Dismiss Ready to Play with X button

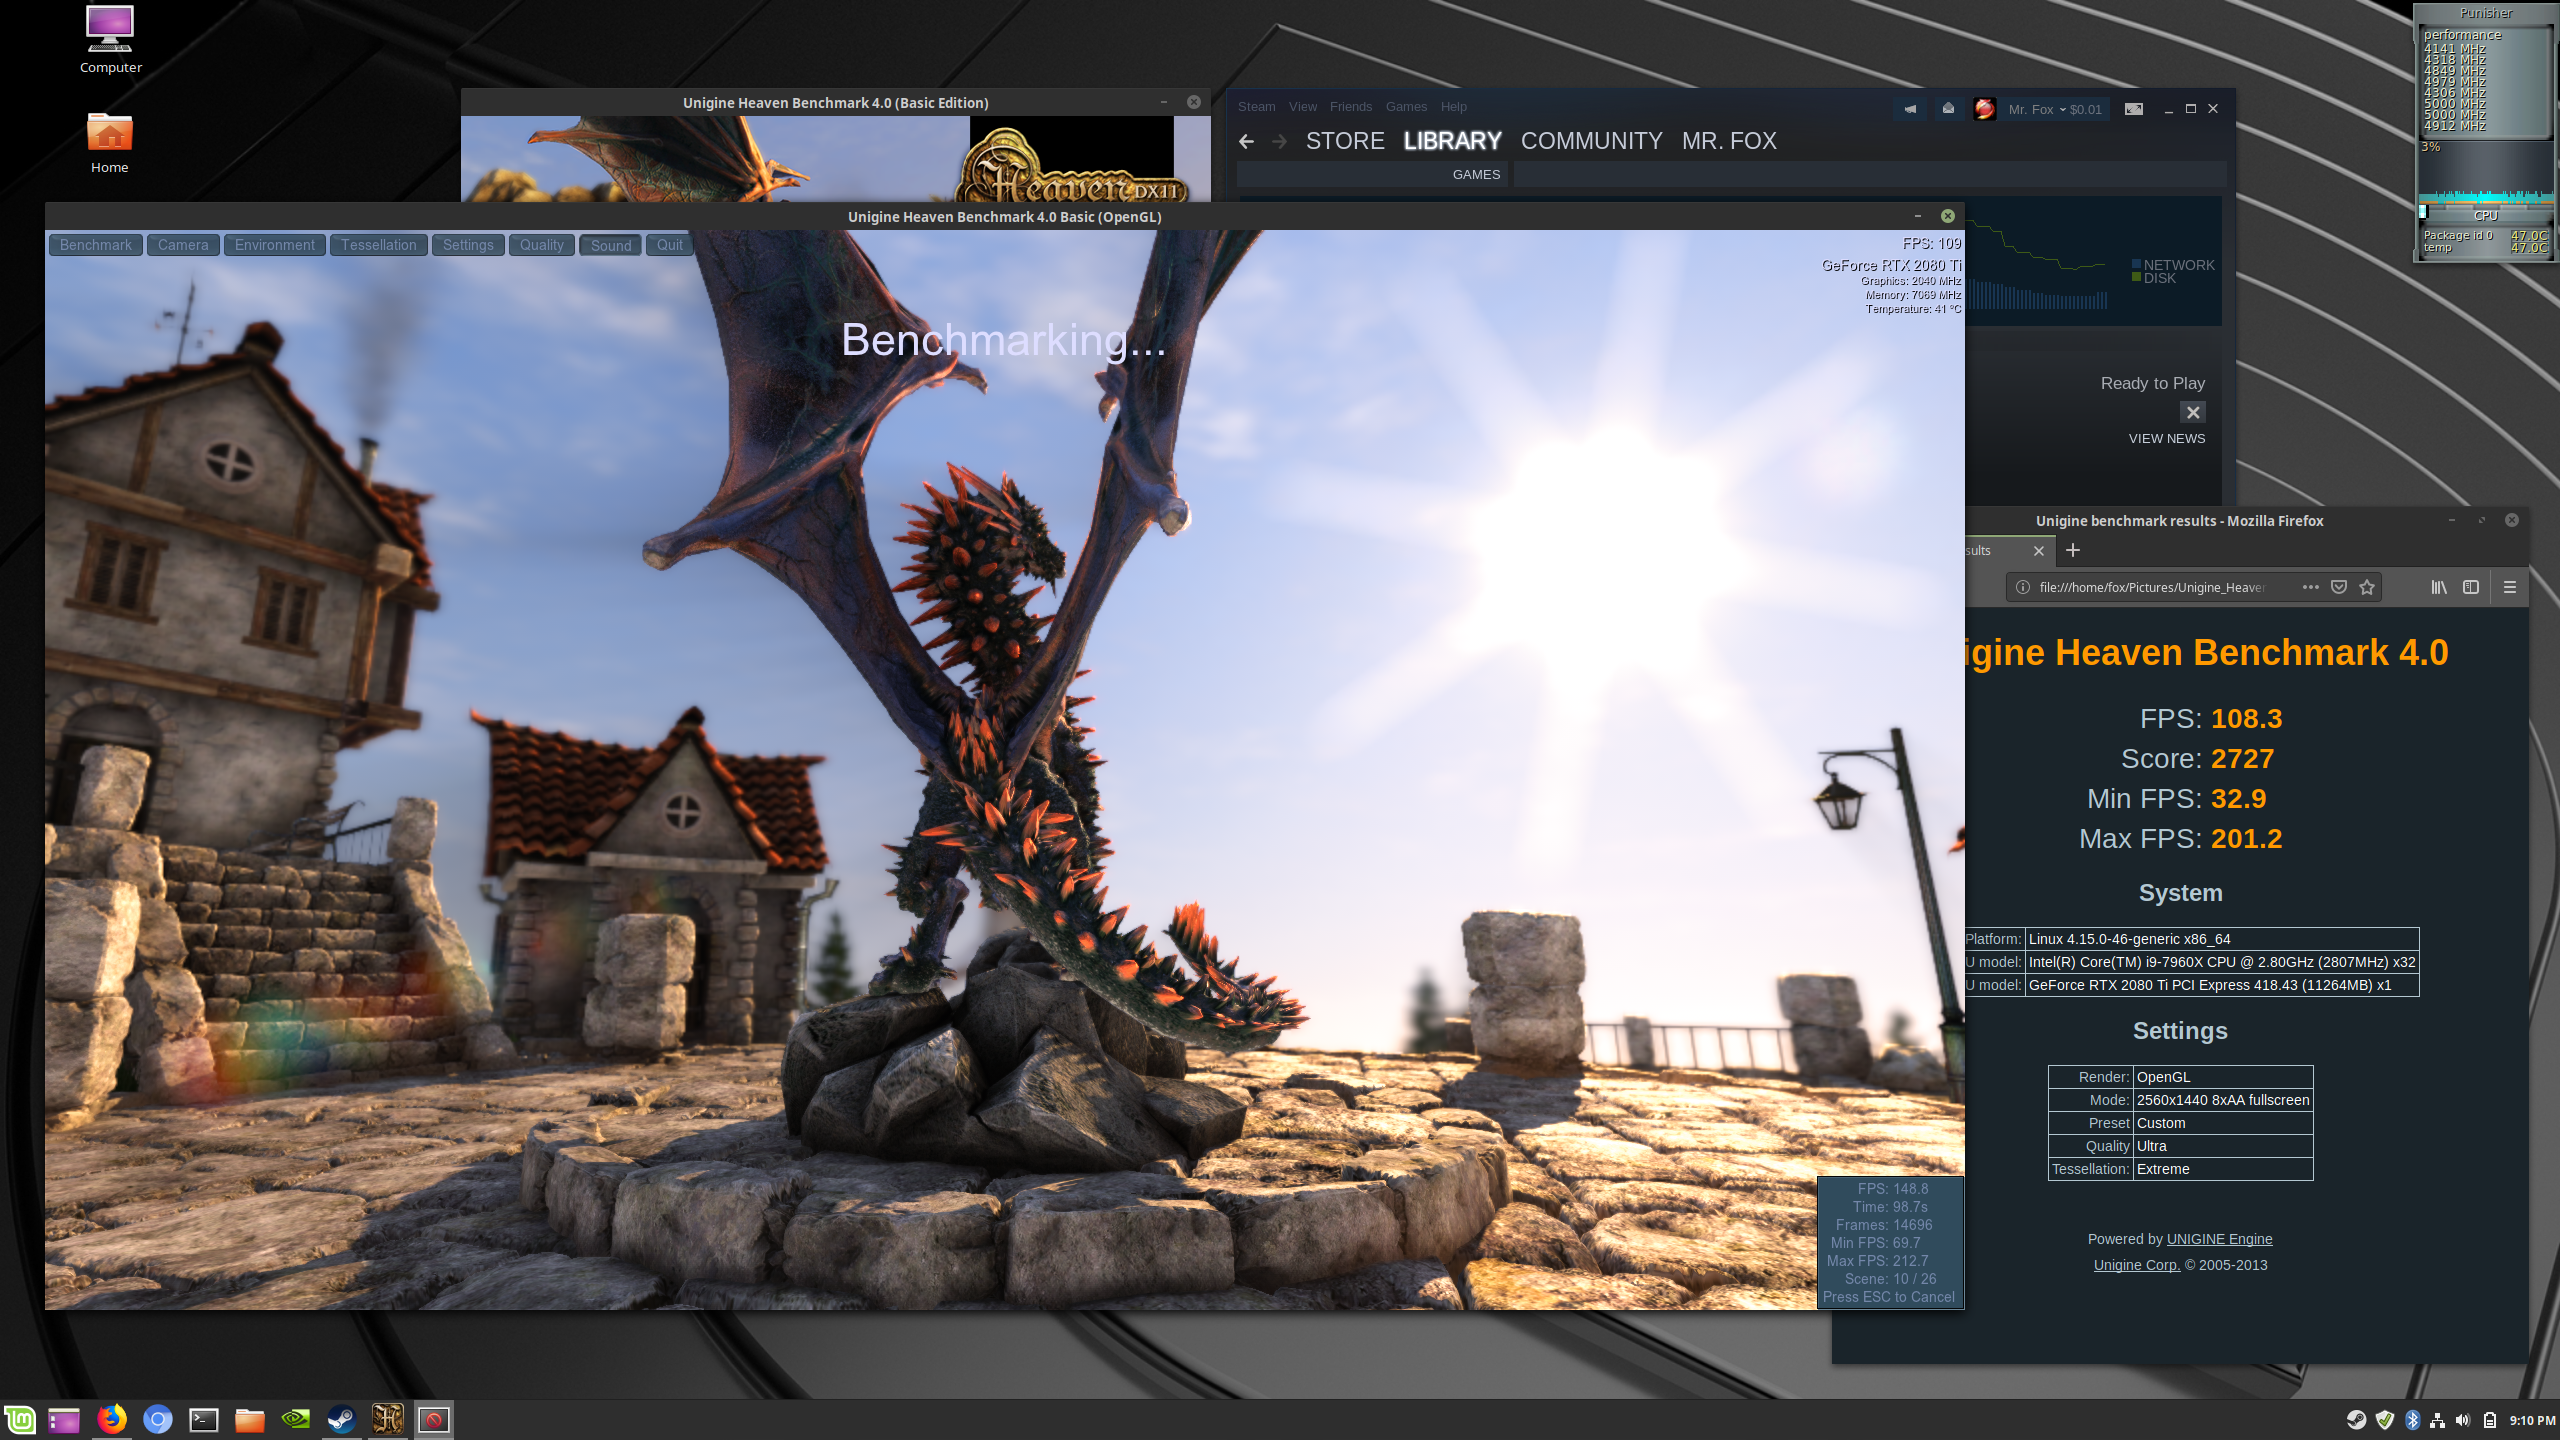2192,412
